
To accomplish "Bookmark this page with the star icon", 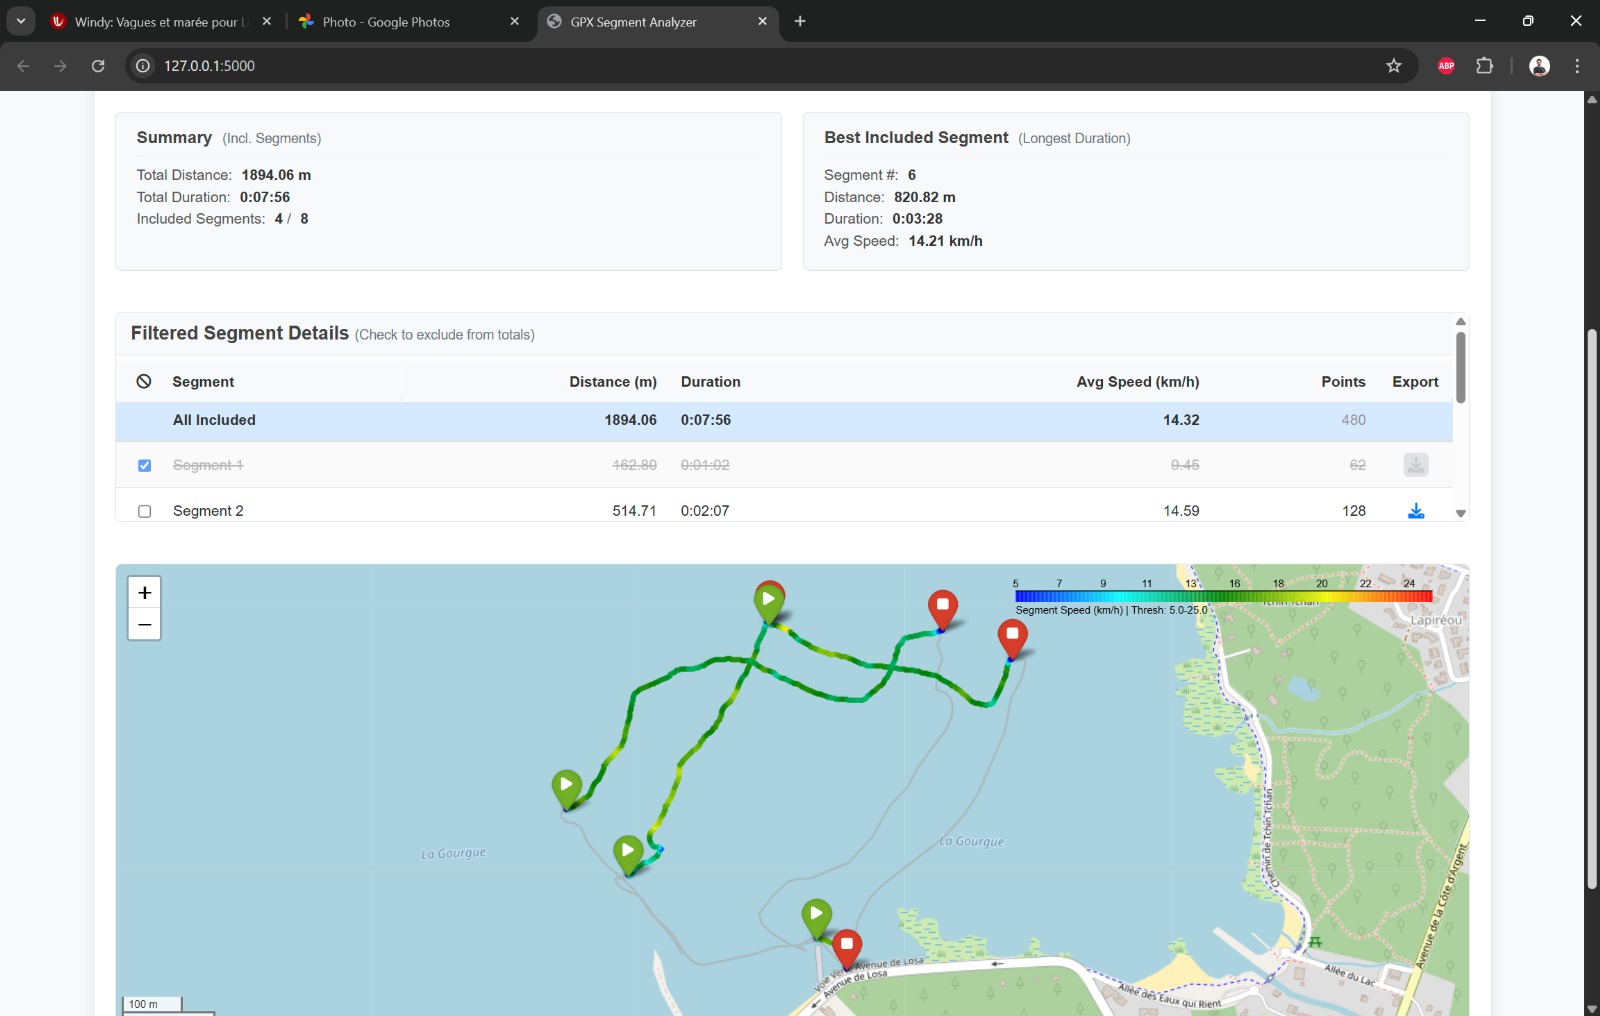I will coord(1394,66).
